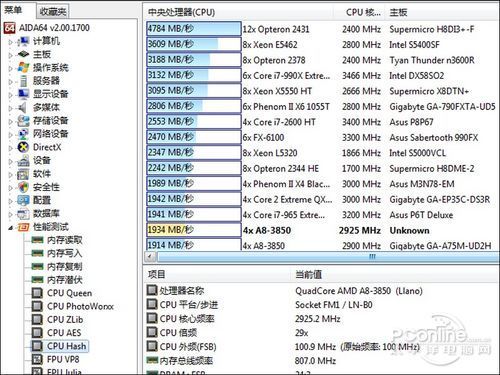Click the Gigabyte GA-A75M-UD2H cell

[x=440, y=246]
